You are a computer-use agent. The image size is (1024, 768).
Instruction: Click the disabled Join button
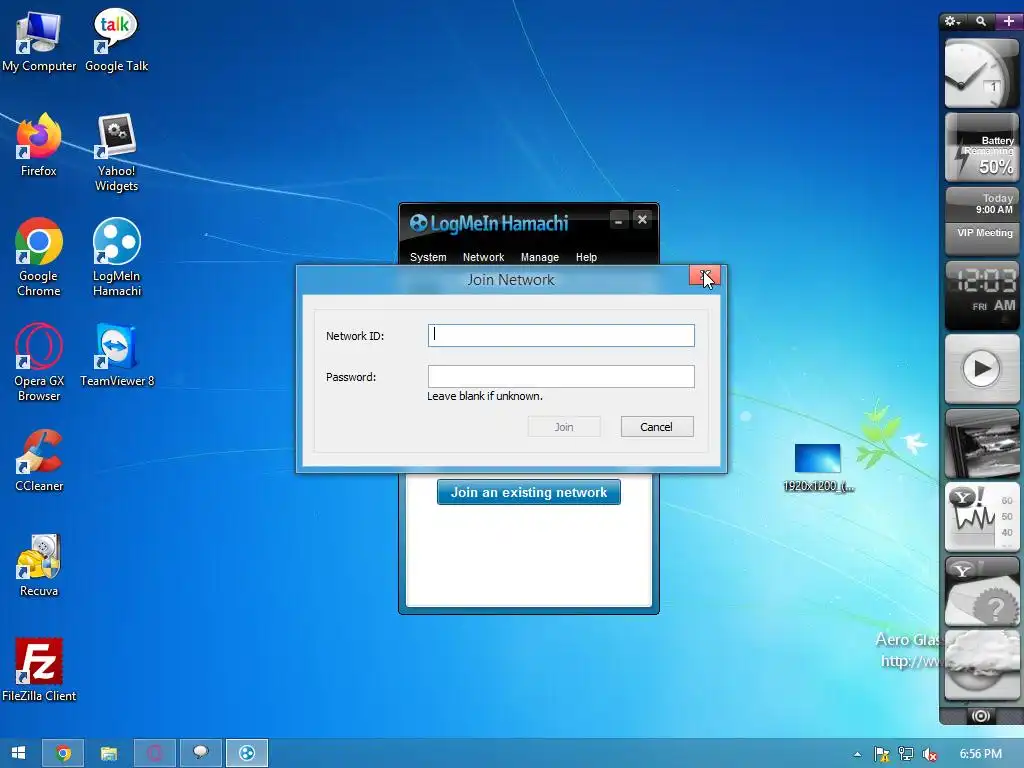pos(564,426)
